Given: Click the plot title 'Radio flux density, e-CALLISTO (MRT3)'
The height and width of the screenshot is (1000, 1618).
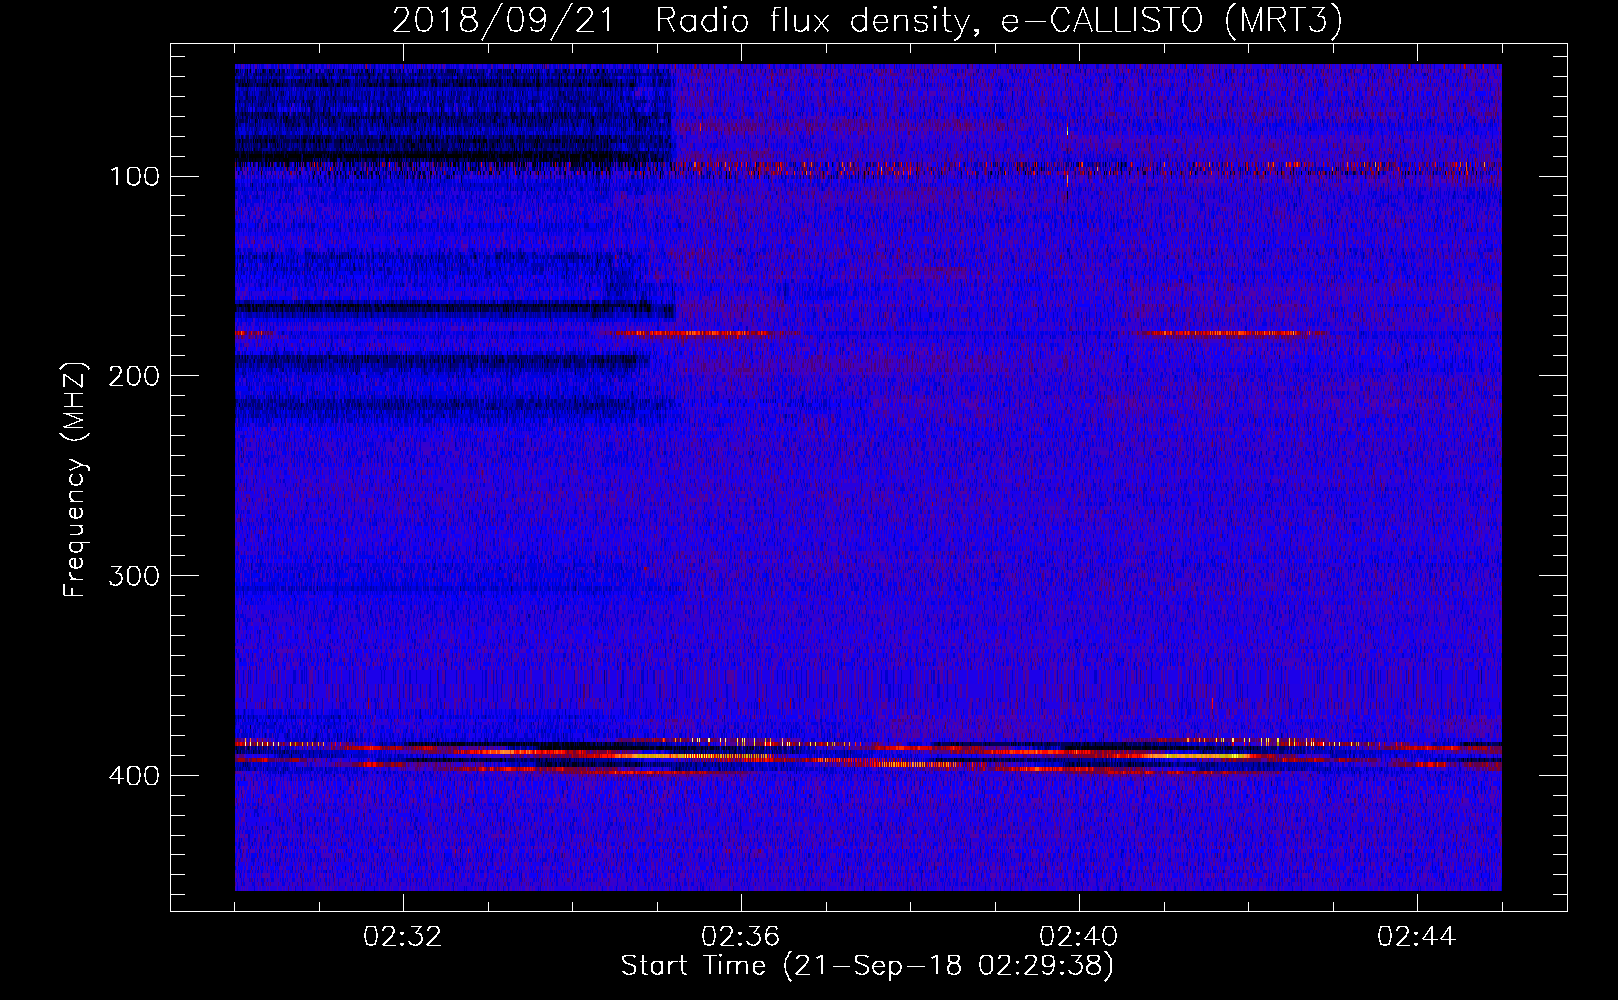Looking at the screenshot, I should click(x=999, y=20).
